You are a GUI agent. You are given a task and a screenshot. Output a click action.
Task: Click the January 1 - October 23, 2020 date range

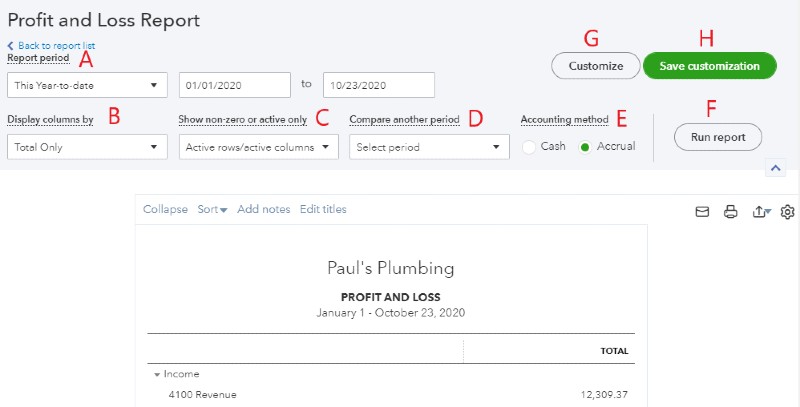391,313
